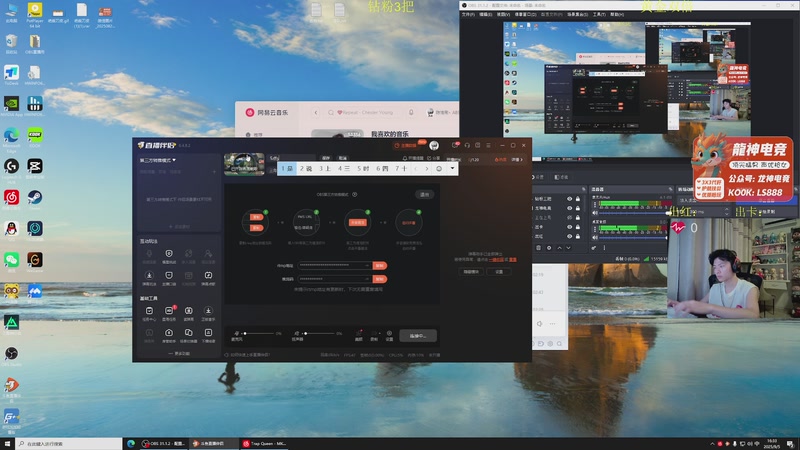Adjust the 扬声器 volume slider in companion
The height and width of the screenshot is (450, 800).
(x=320, y=333)
